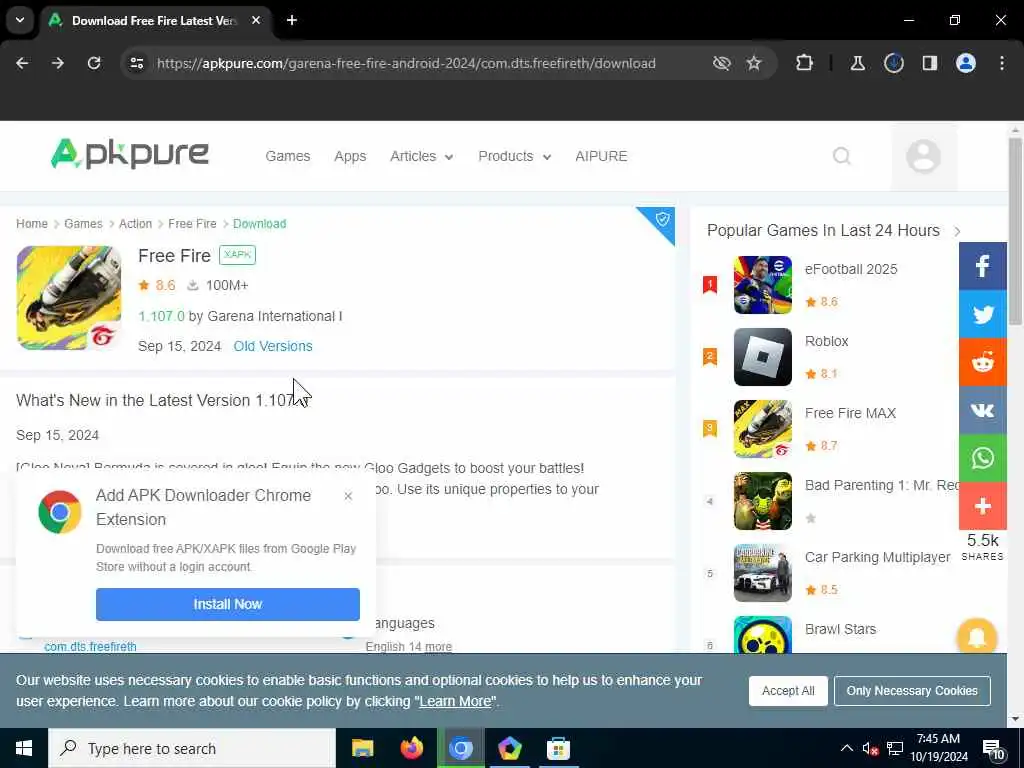The width and height of the screenshot is (1024, 768).
Task: Open AIPURE nav item
Action: 601,156
